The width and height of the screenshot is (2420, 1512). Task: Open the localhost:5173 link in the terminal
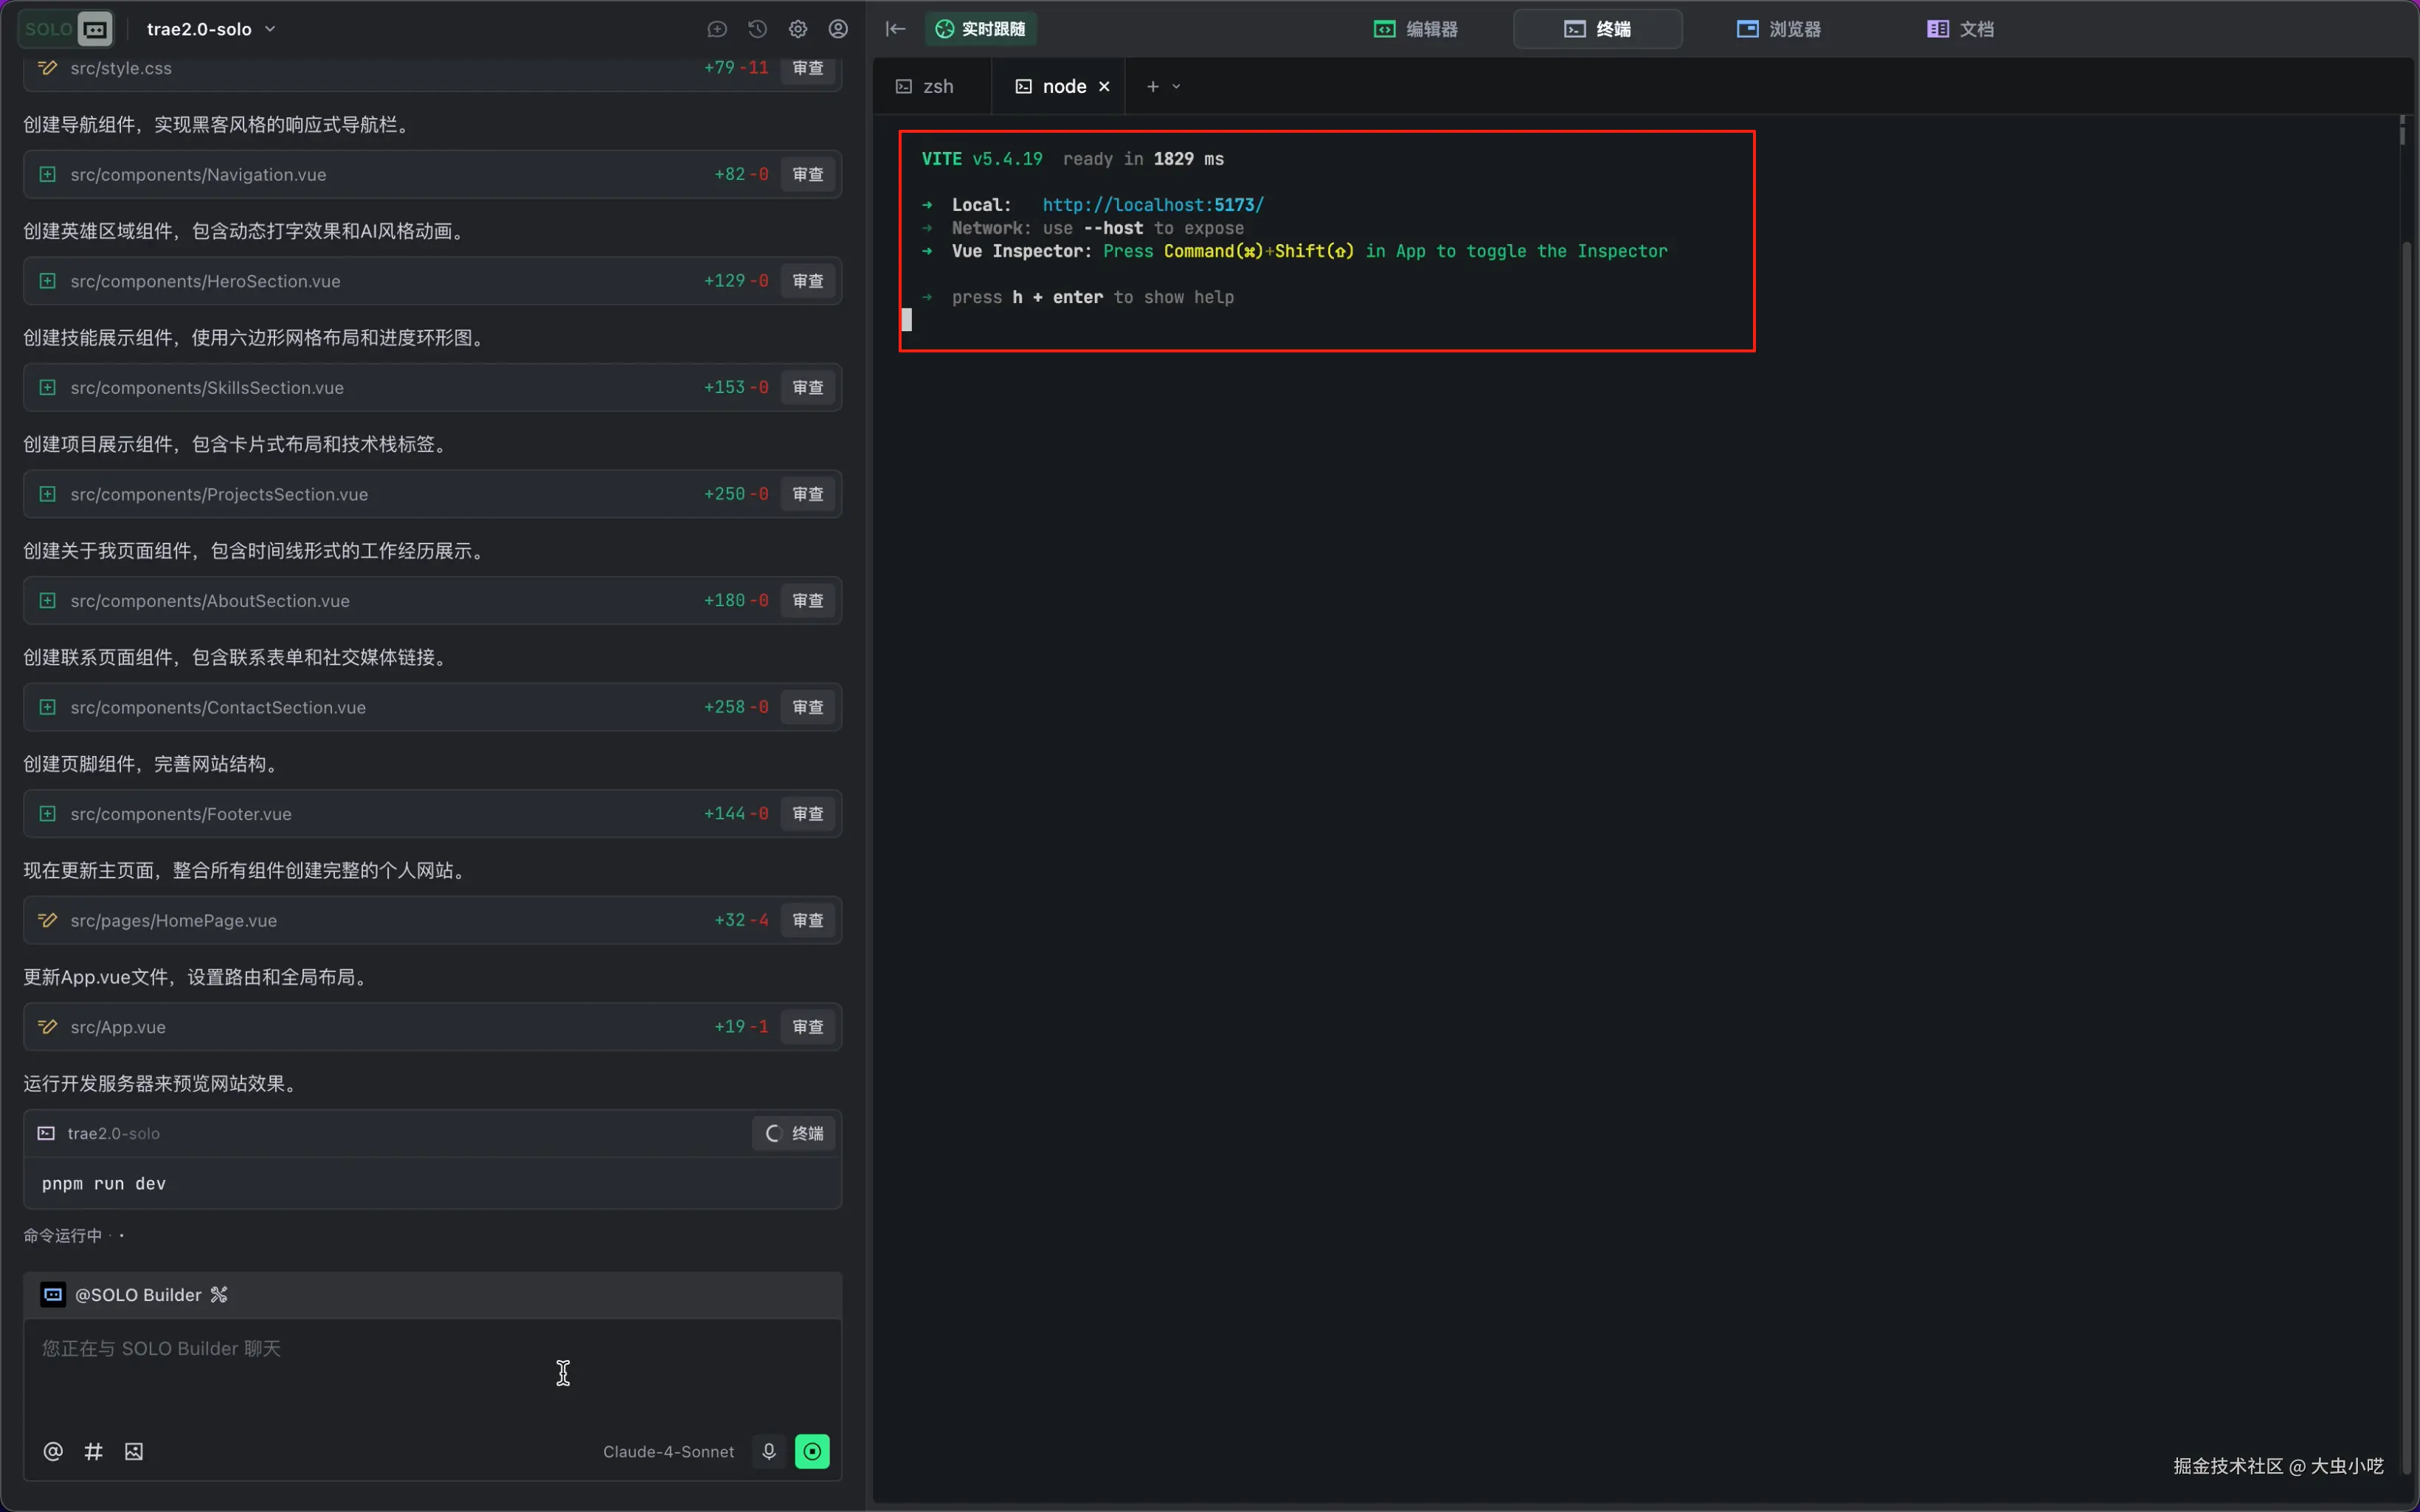[1152, 205]
